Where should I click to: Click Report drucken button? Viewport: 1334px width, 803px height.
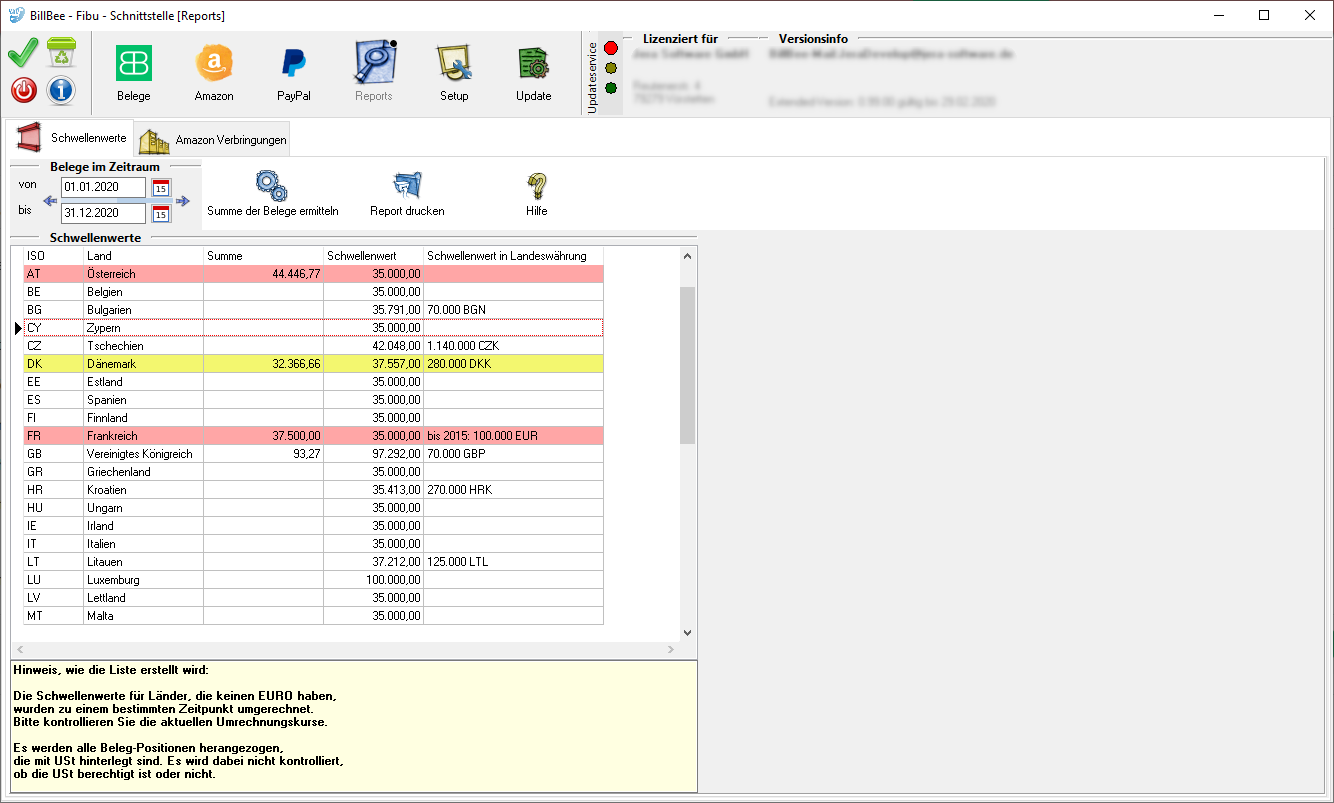pos(407,193)
